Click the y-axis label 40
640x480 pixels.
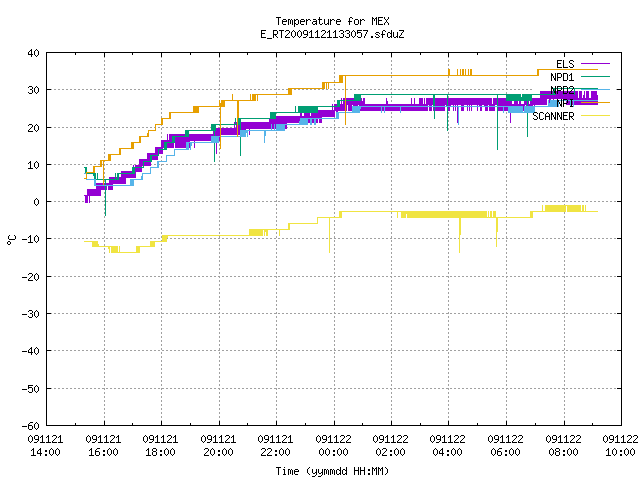33,53
